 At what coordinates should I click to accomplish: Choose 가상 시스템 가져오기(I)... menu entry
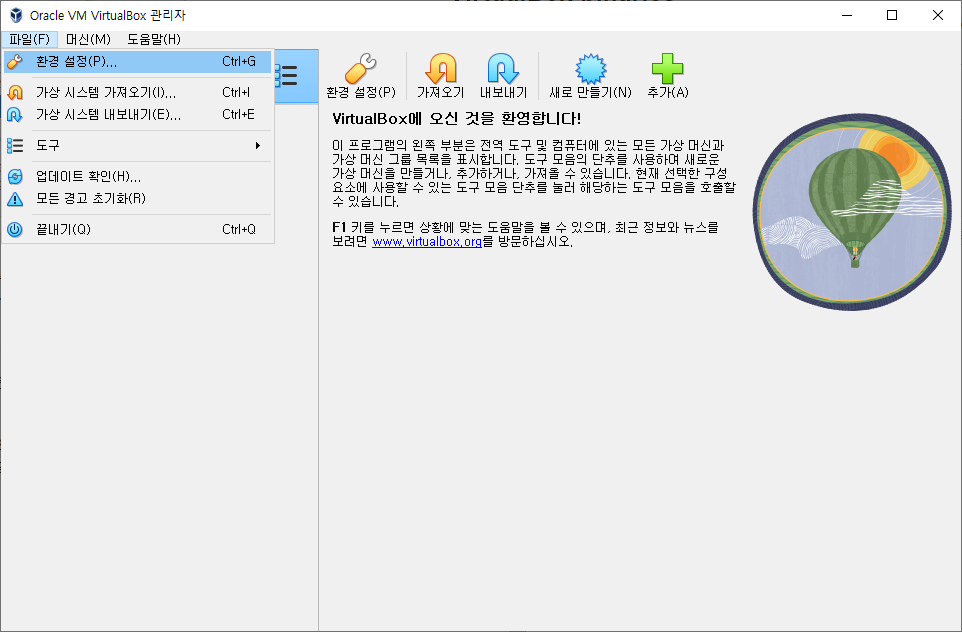(137, 92)
